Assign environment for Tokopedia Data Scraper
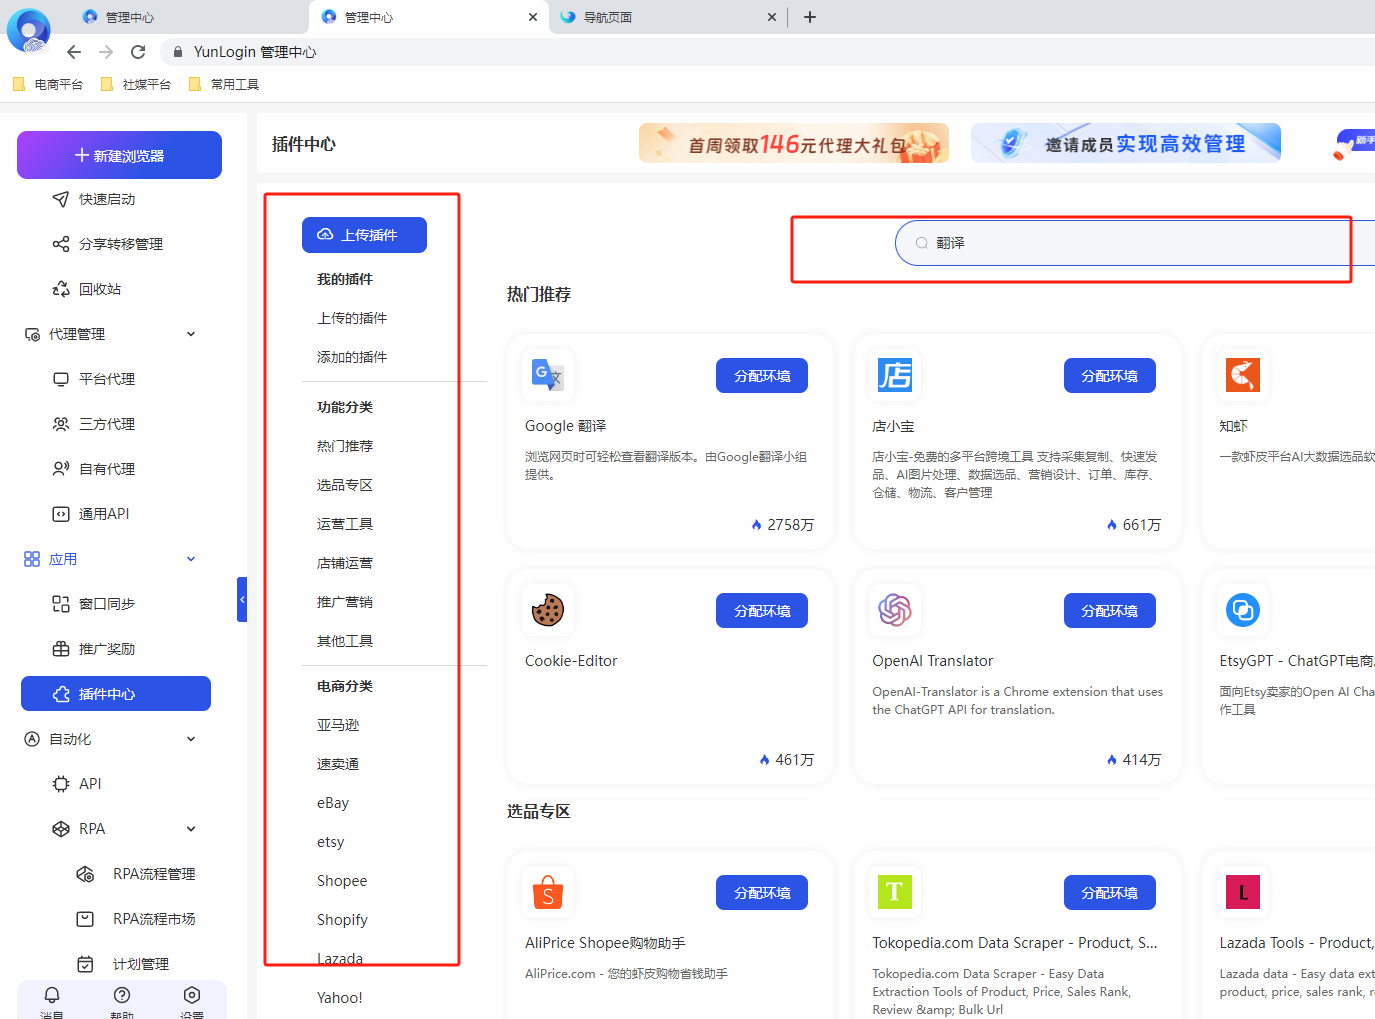This screenshot has height=1019, width=1375. click(x=1110, y=893)
